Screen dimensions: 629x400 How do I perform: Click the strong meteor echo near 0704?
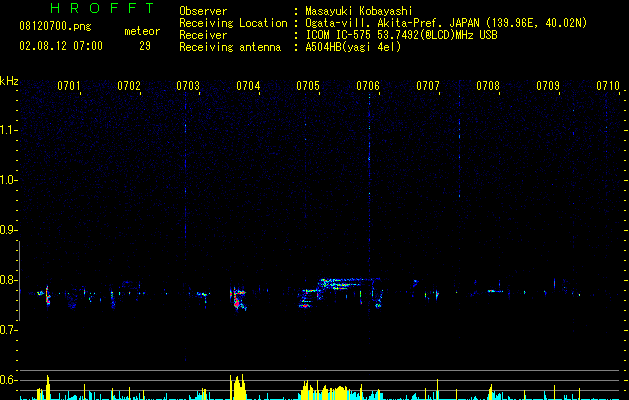(238, 299)
